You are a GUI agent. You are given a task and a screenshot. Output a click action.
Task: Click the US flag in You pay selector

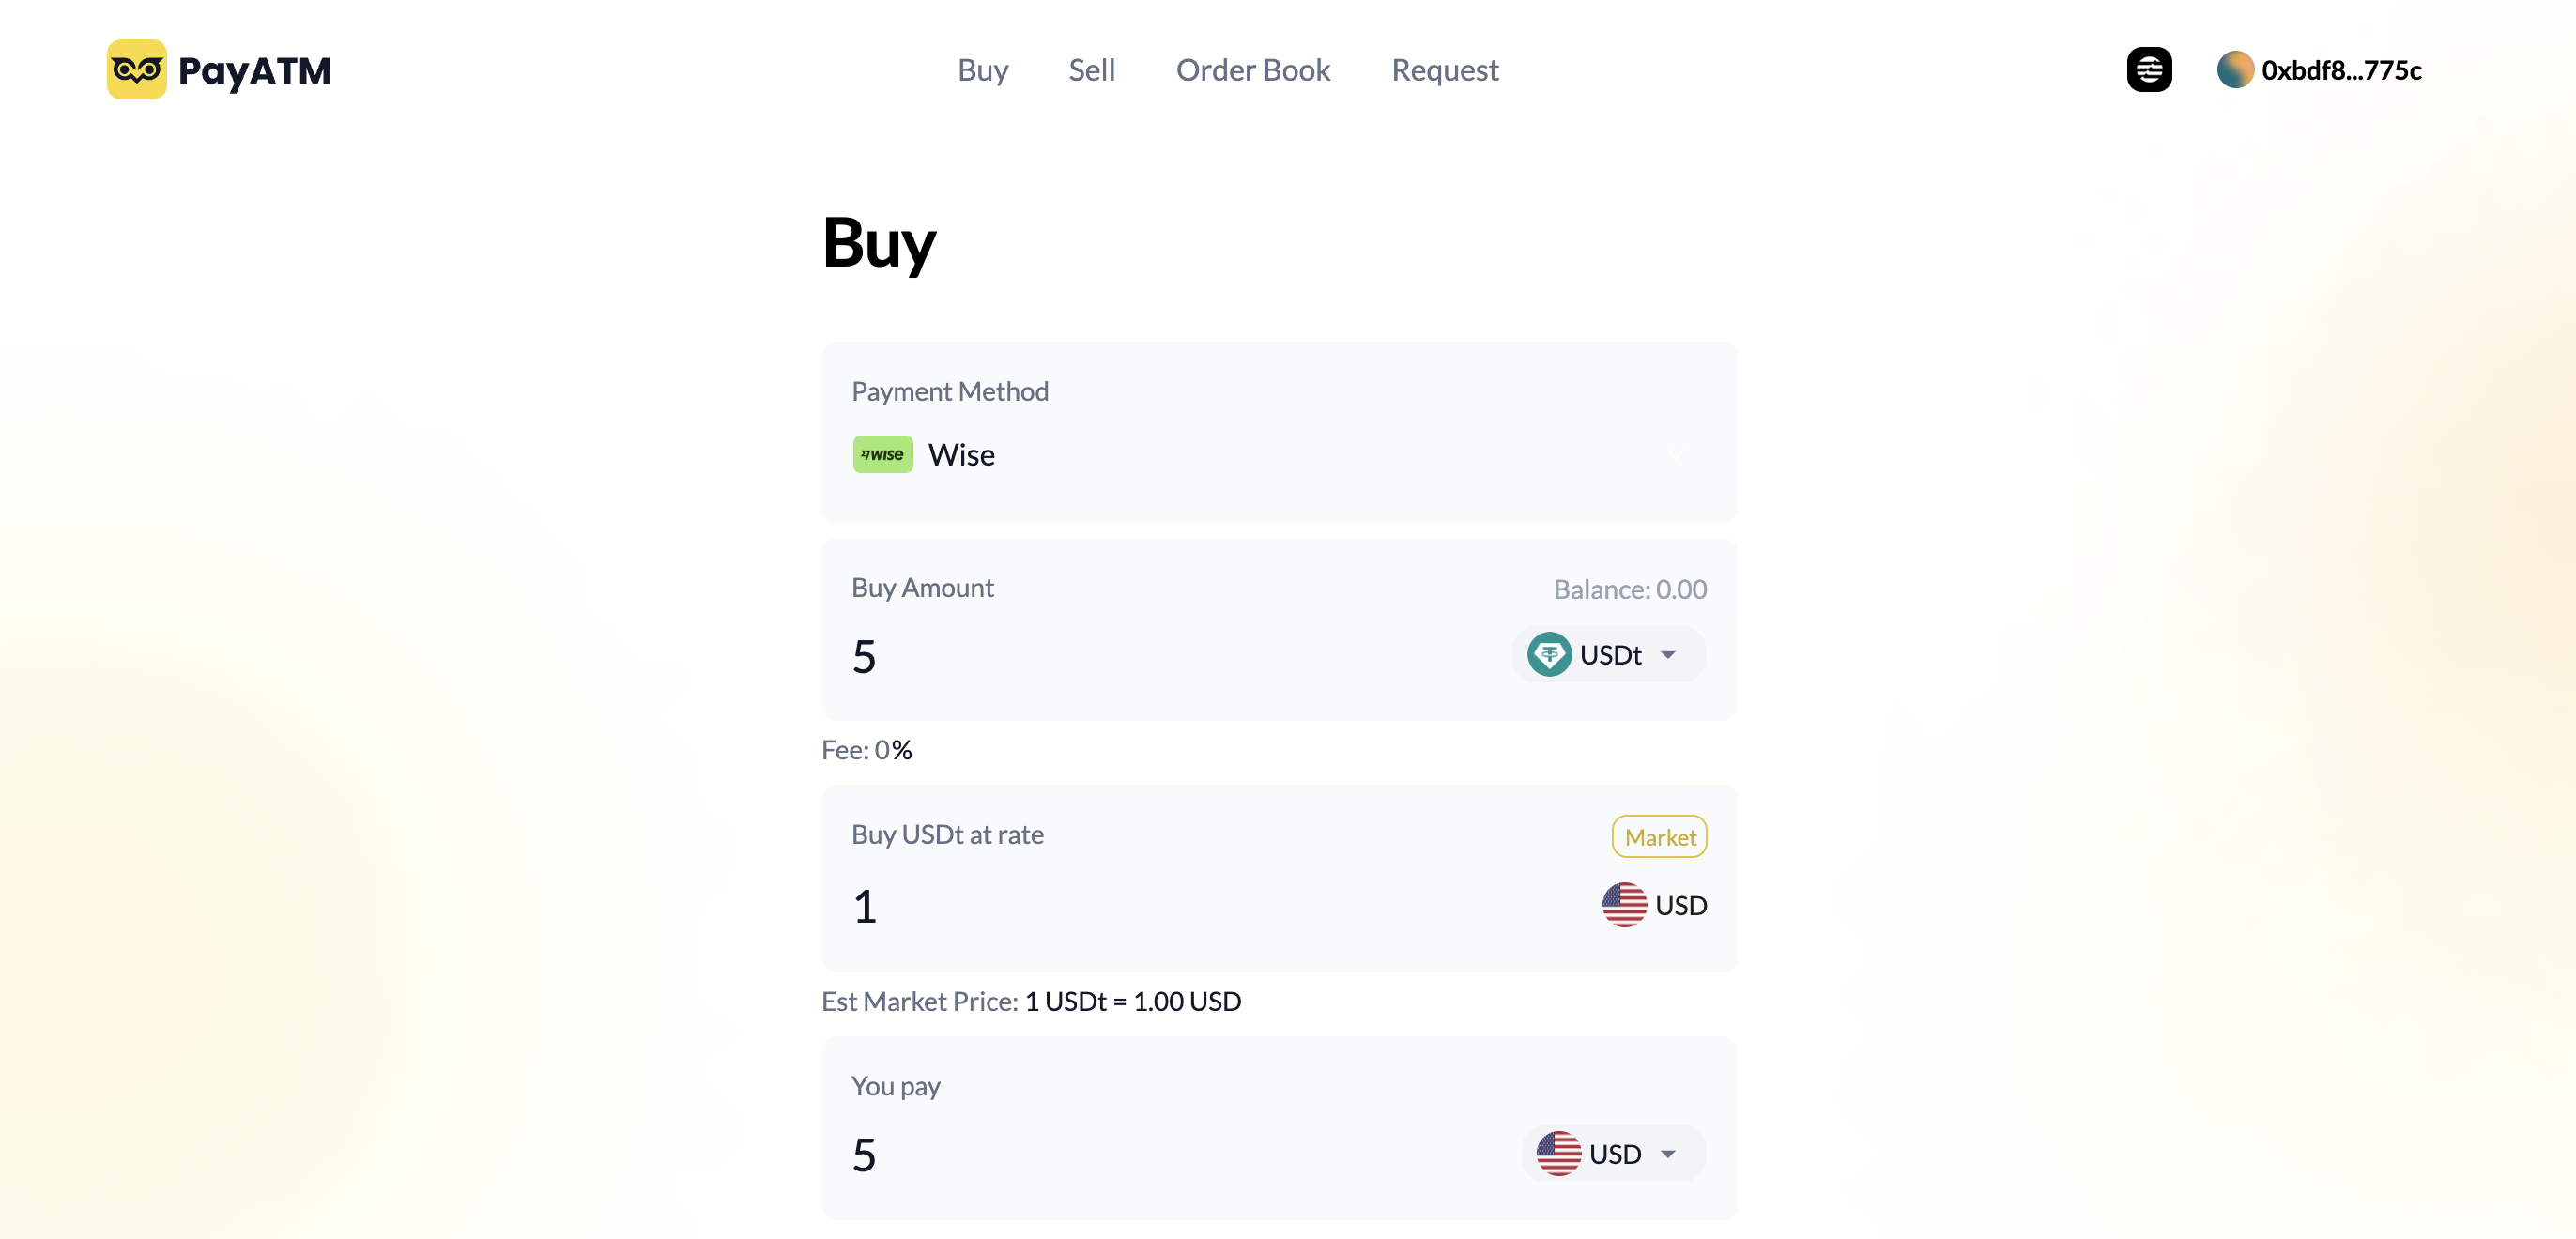point(1558,1154)
